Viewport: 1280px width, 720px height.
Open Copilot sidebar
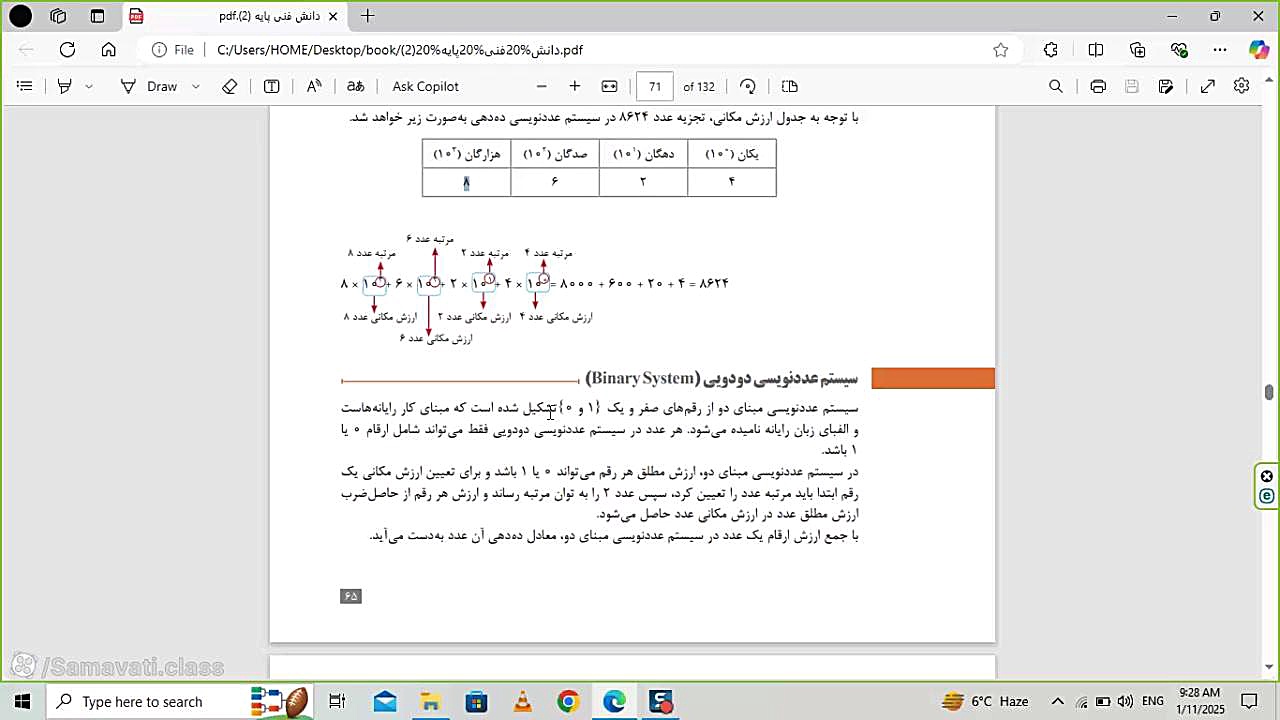[x=1259, y=50]
